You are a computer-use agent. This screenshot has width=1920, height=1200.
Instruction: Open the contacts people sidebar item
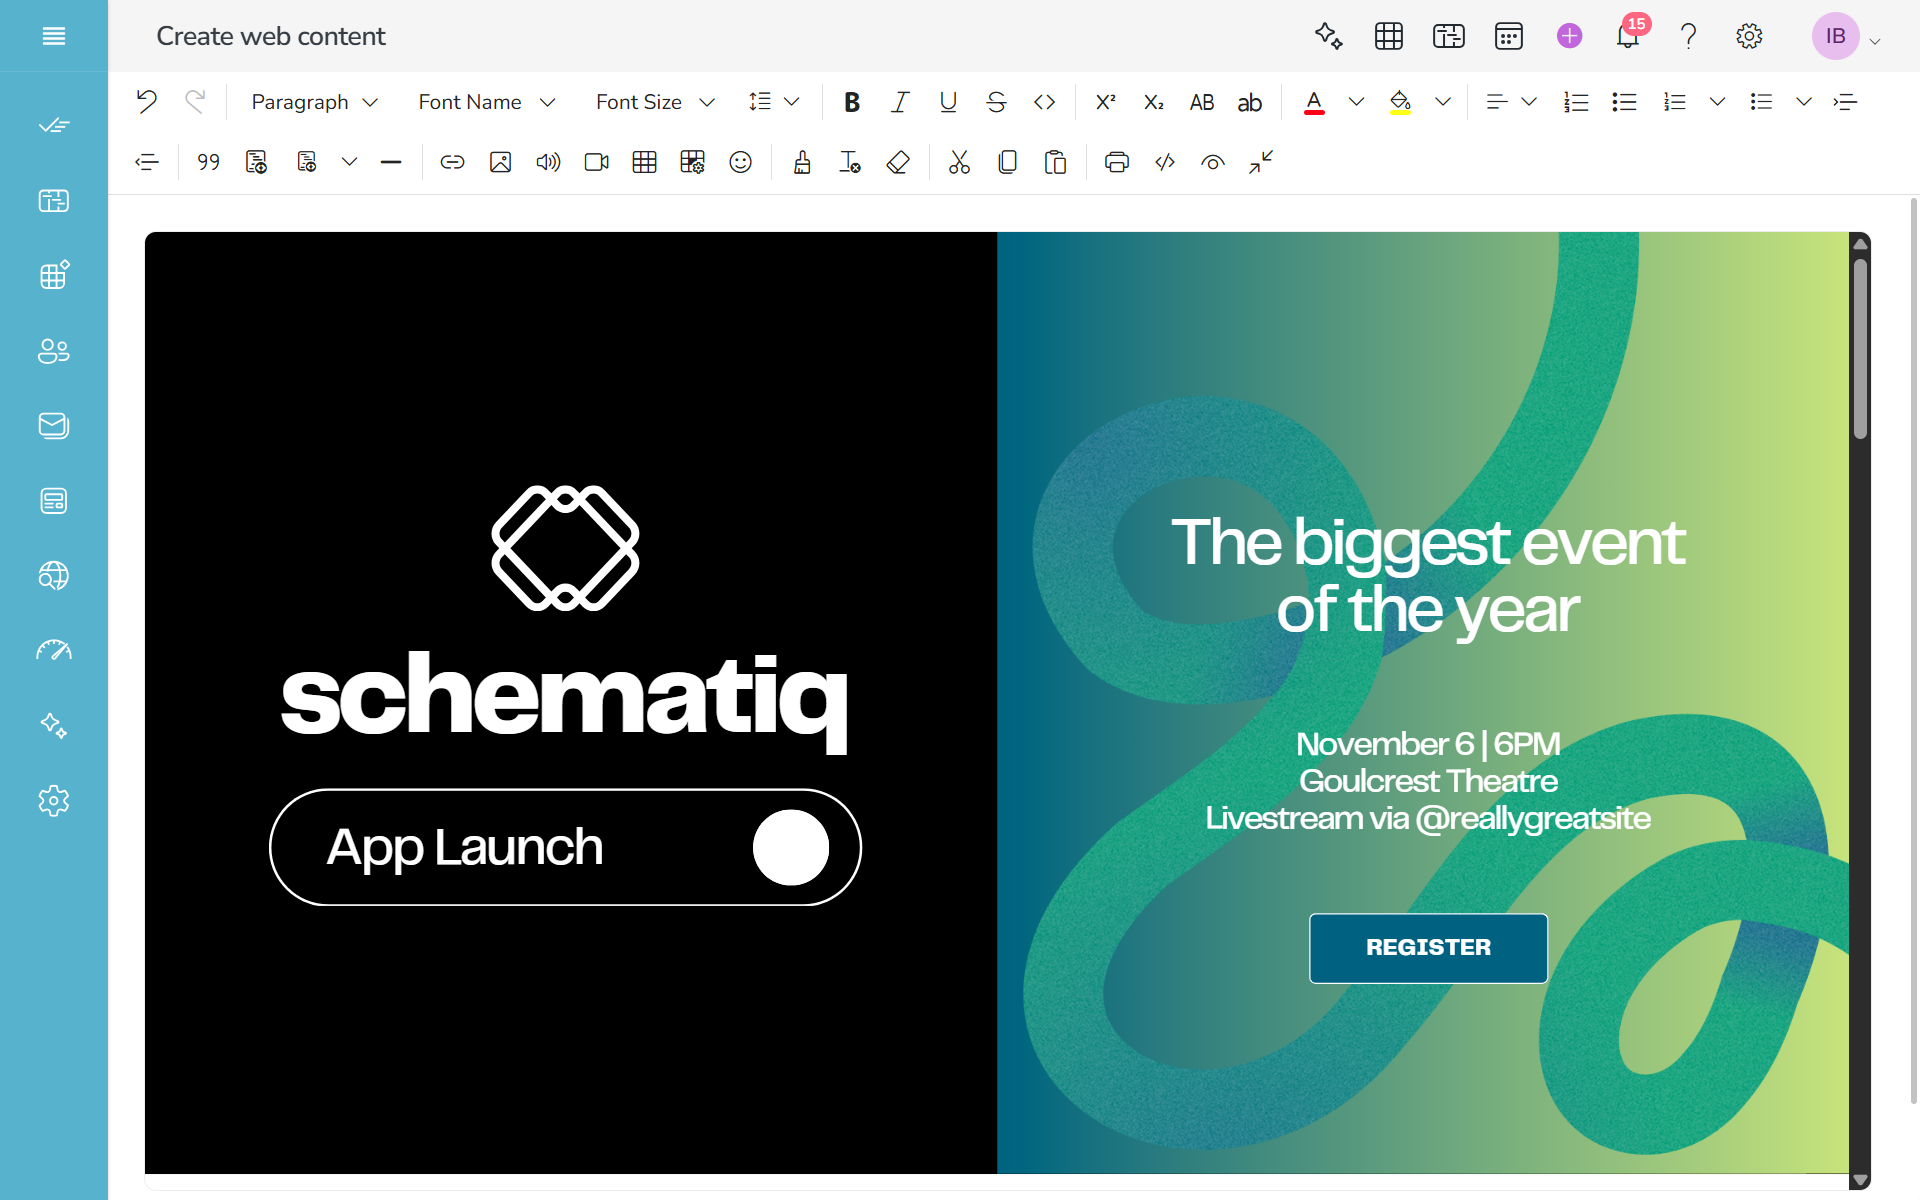[54, 351]
